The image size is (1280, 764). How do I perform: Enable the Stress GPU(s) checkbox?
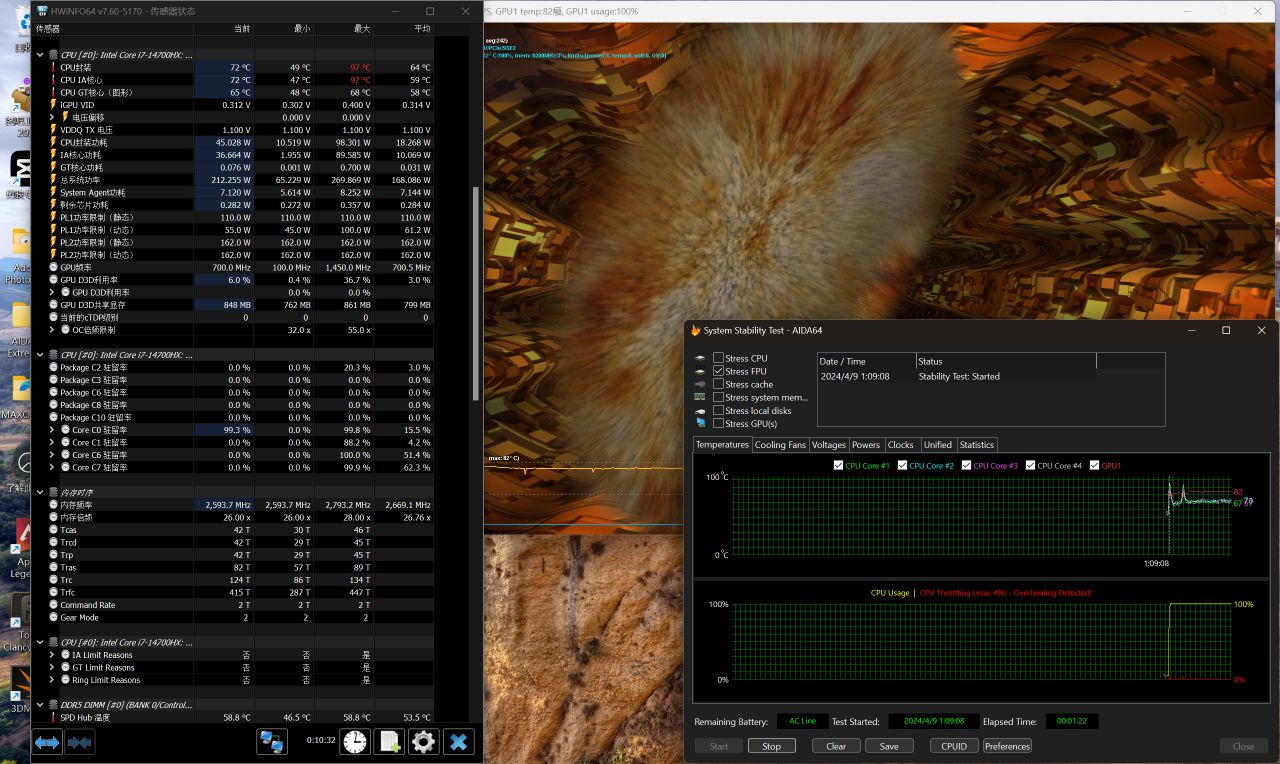(x=718, y=423)
